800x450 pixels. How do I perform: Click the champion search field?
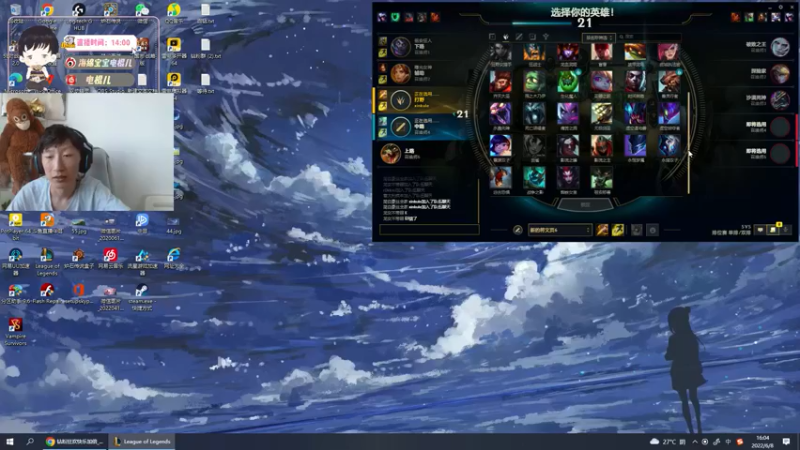[649, 37]
